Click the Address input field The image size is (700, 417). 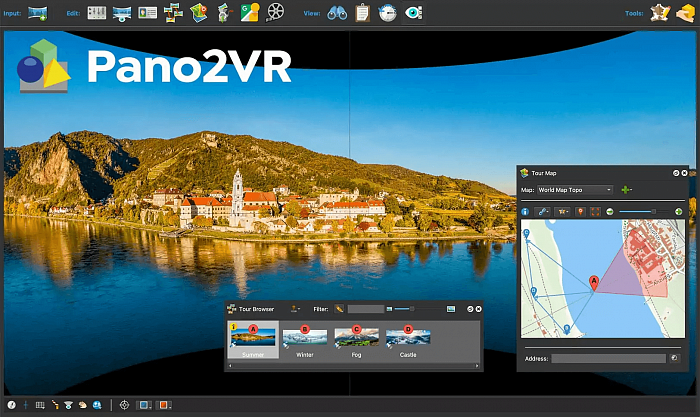pos(607,357)
